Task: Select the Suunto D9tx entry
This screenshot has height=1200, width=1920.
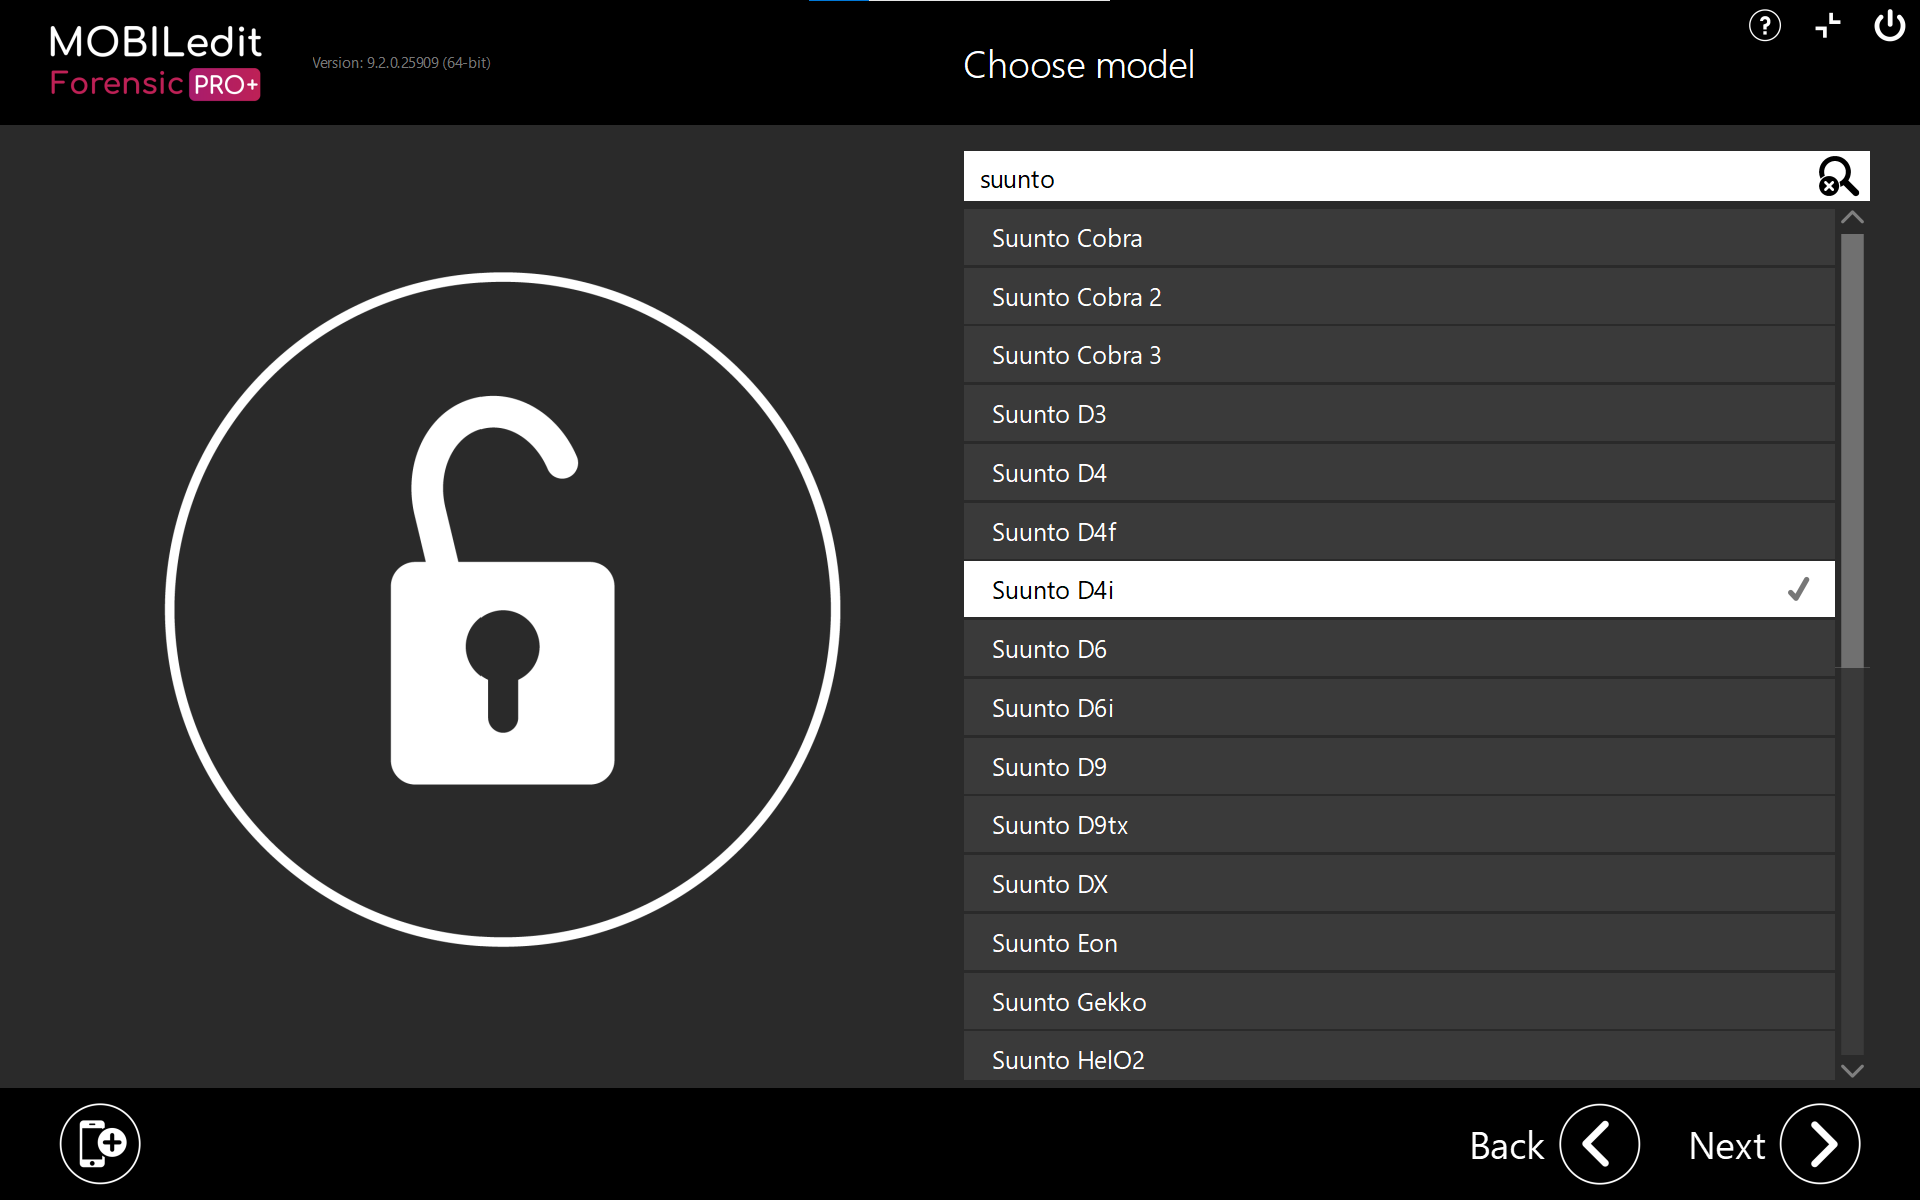Action: click(1398, 825)
